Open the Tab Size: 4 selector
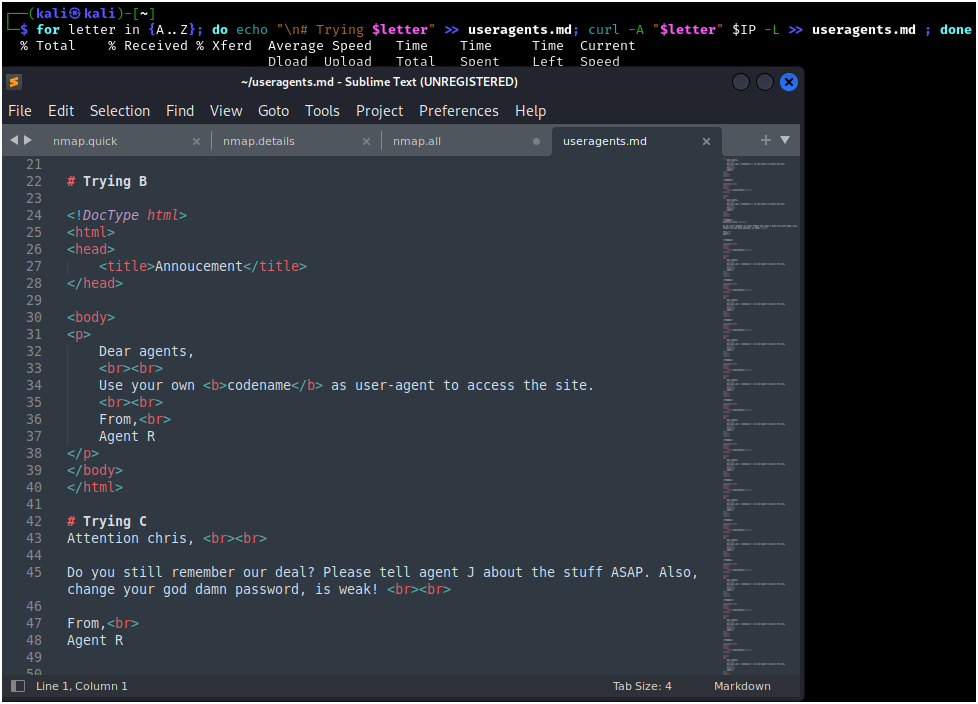 pyautogui.click(x=642, y=686)
